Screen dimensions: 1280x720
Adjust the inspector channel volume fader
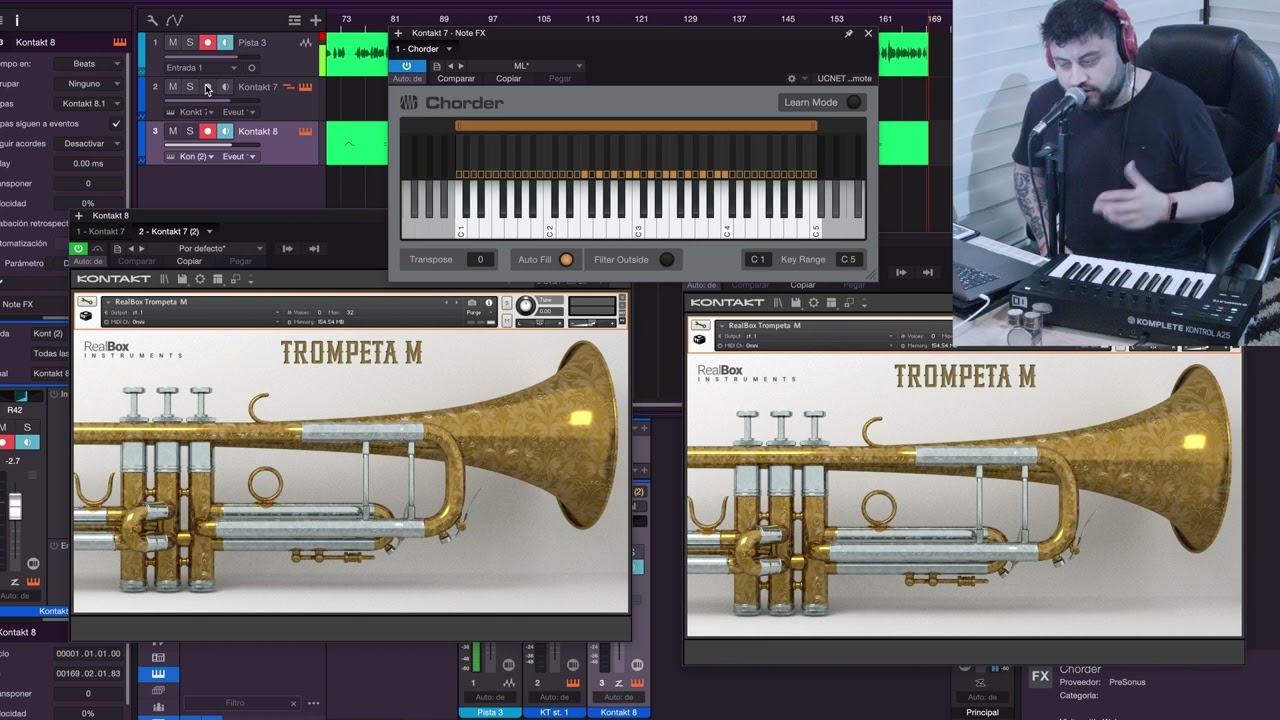coord(15,506)
